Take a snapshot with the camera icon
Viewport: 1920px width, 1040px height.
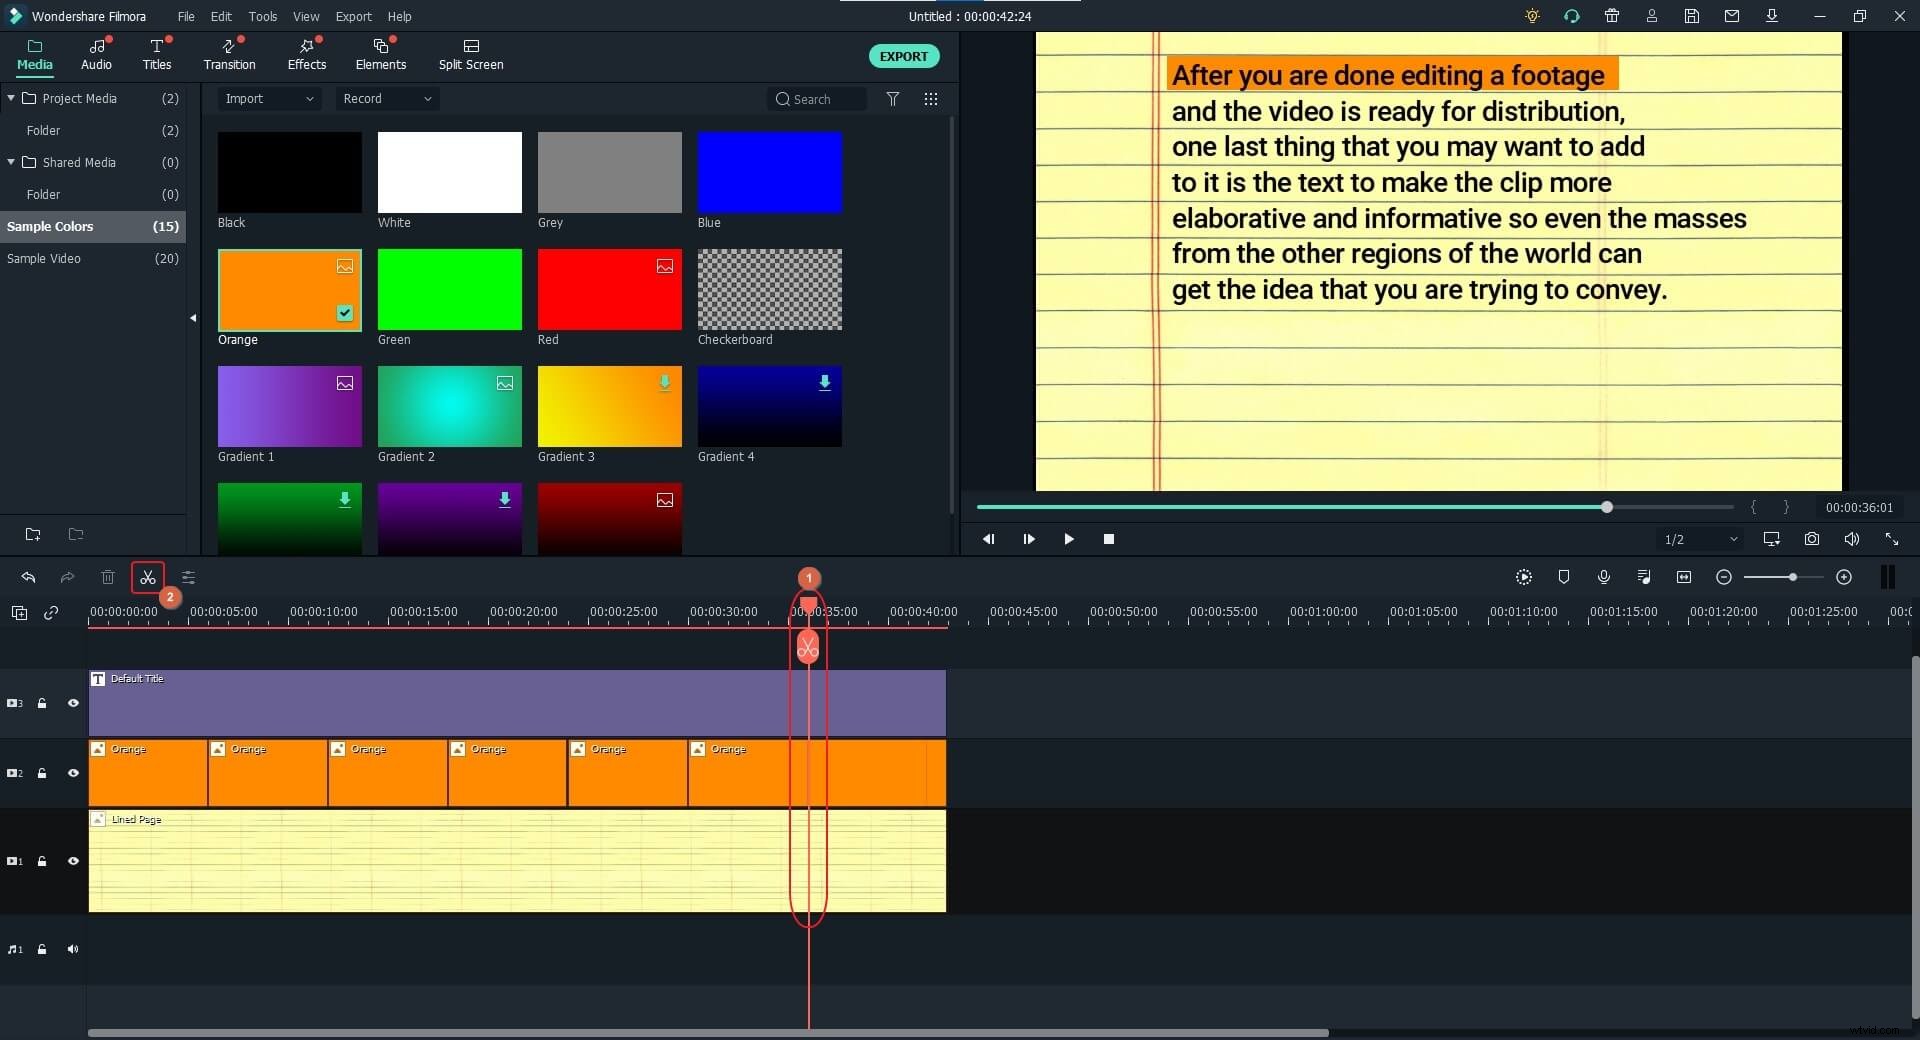pos(1812,539)
